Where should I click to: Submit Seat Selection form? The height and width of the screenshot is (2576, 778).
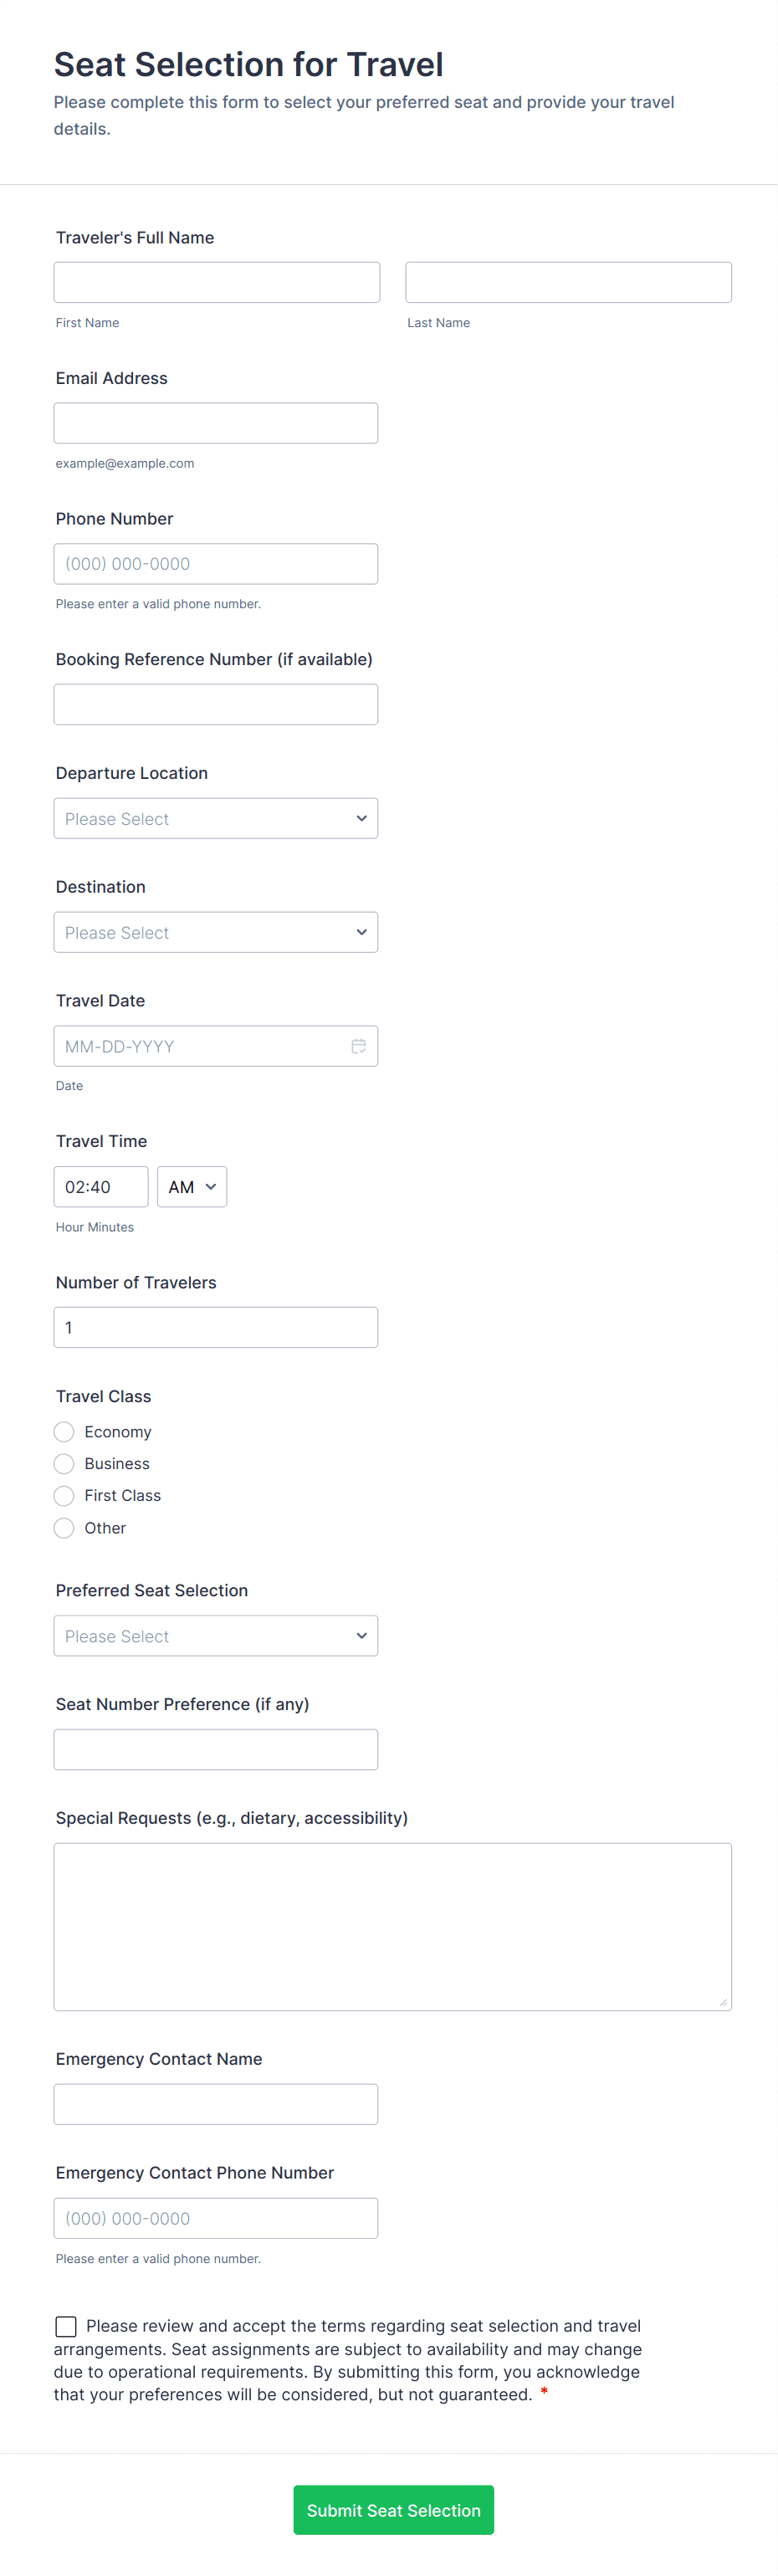(393, 2510)
